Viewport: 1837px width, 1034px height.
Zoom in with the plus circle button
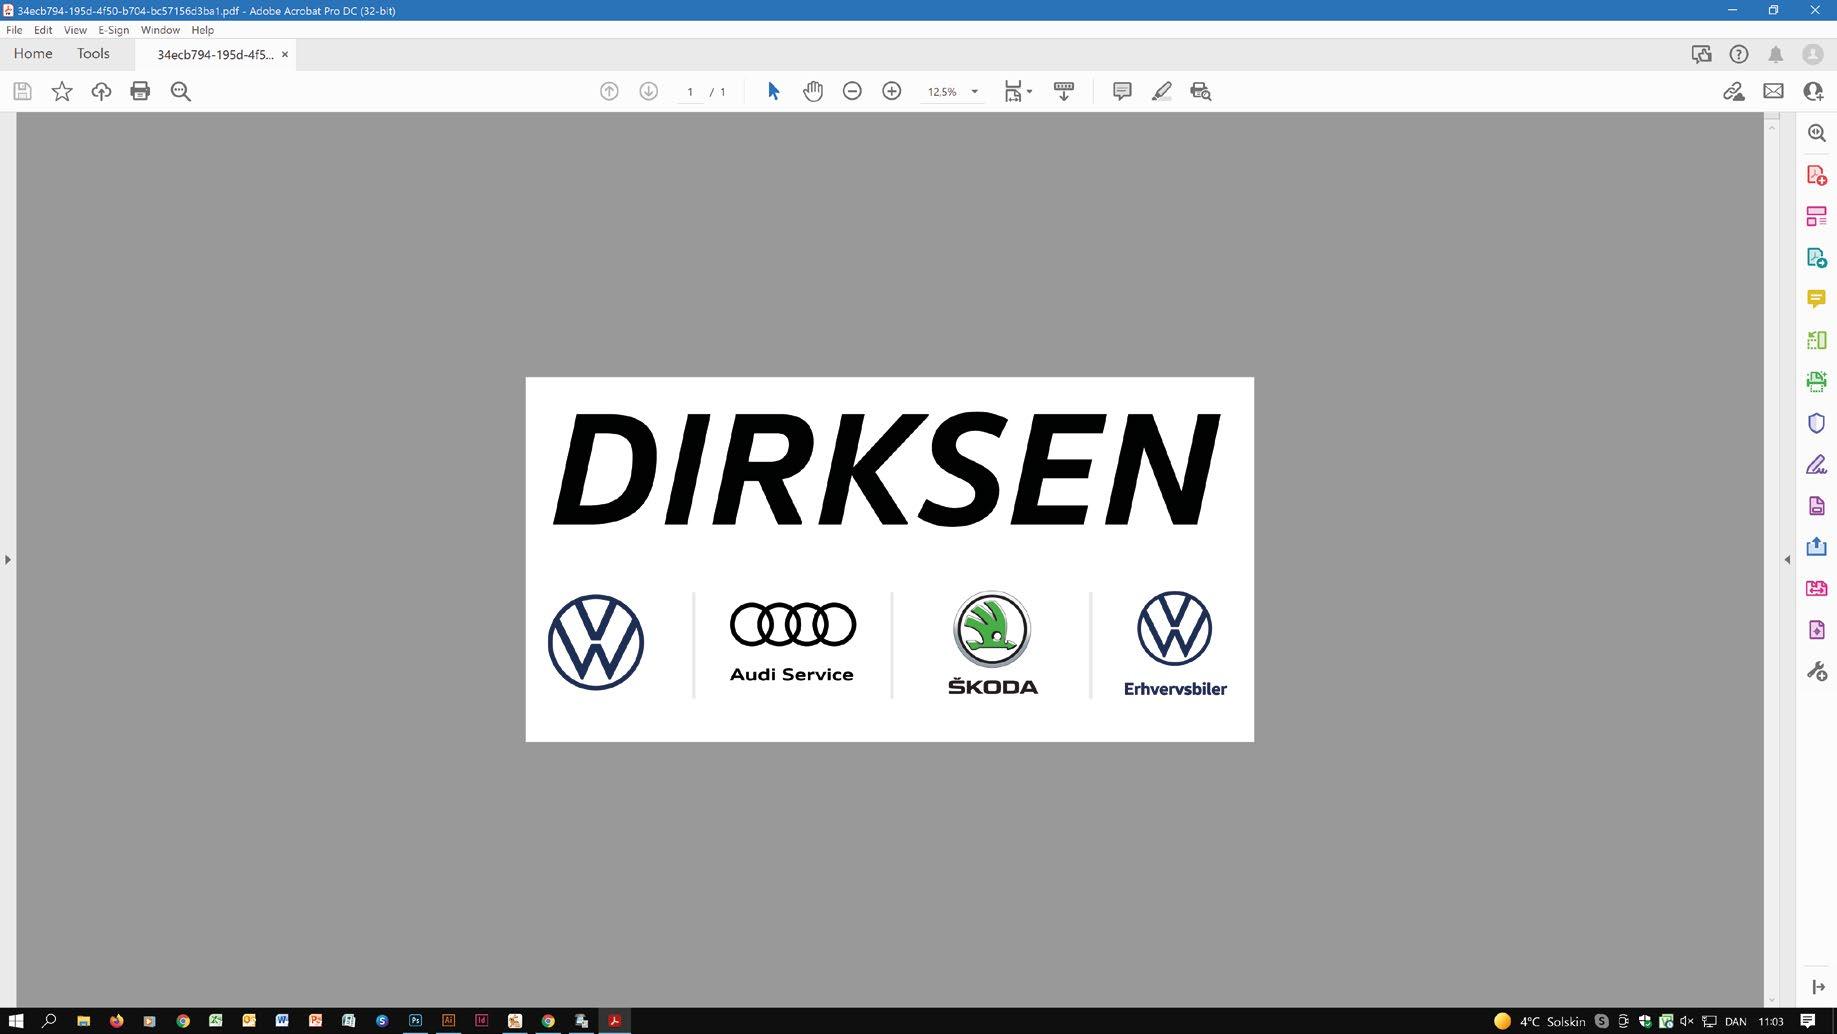pos(892,91)
